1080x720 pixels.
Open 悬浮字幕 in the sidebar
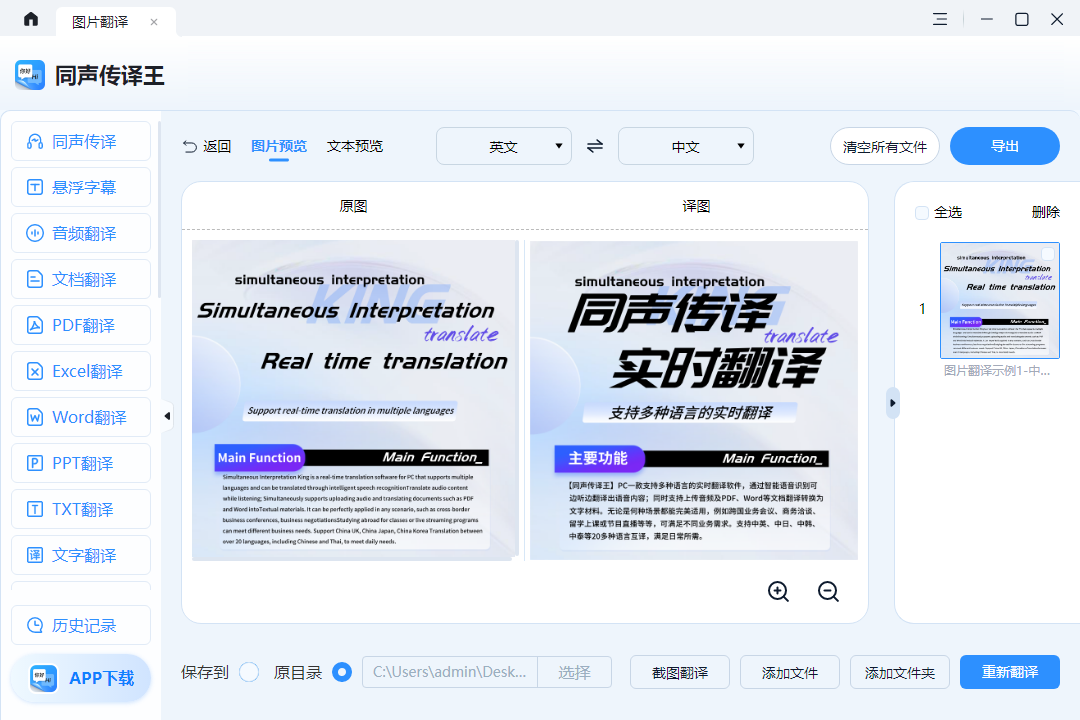pyautogui.click(x=81, y=187)
